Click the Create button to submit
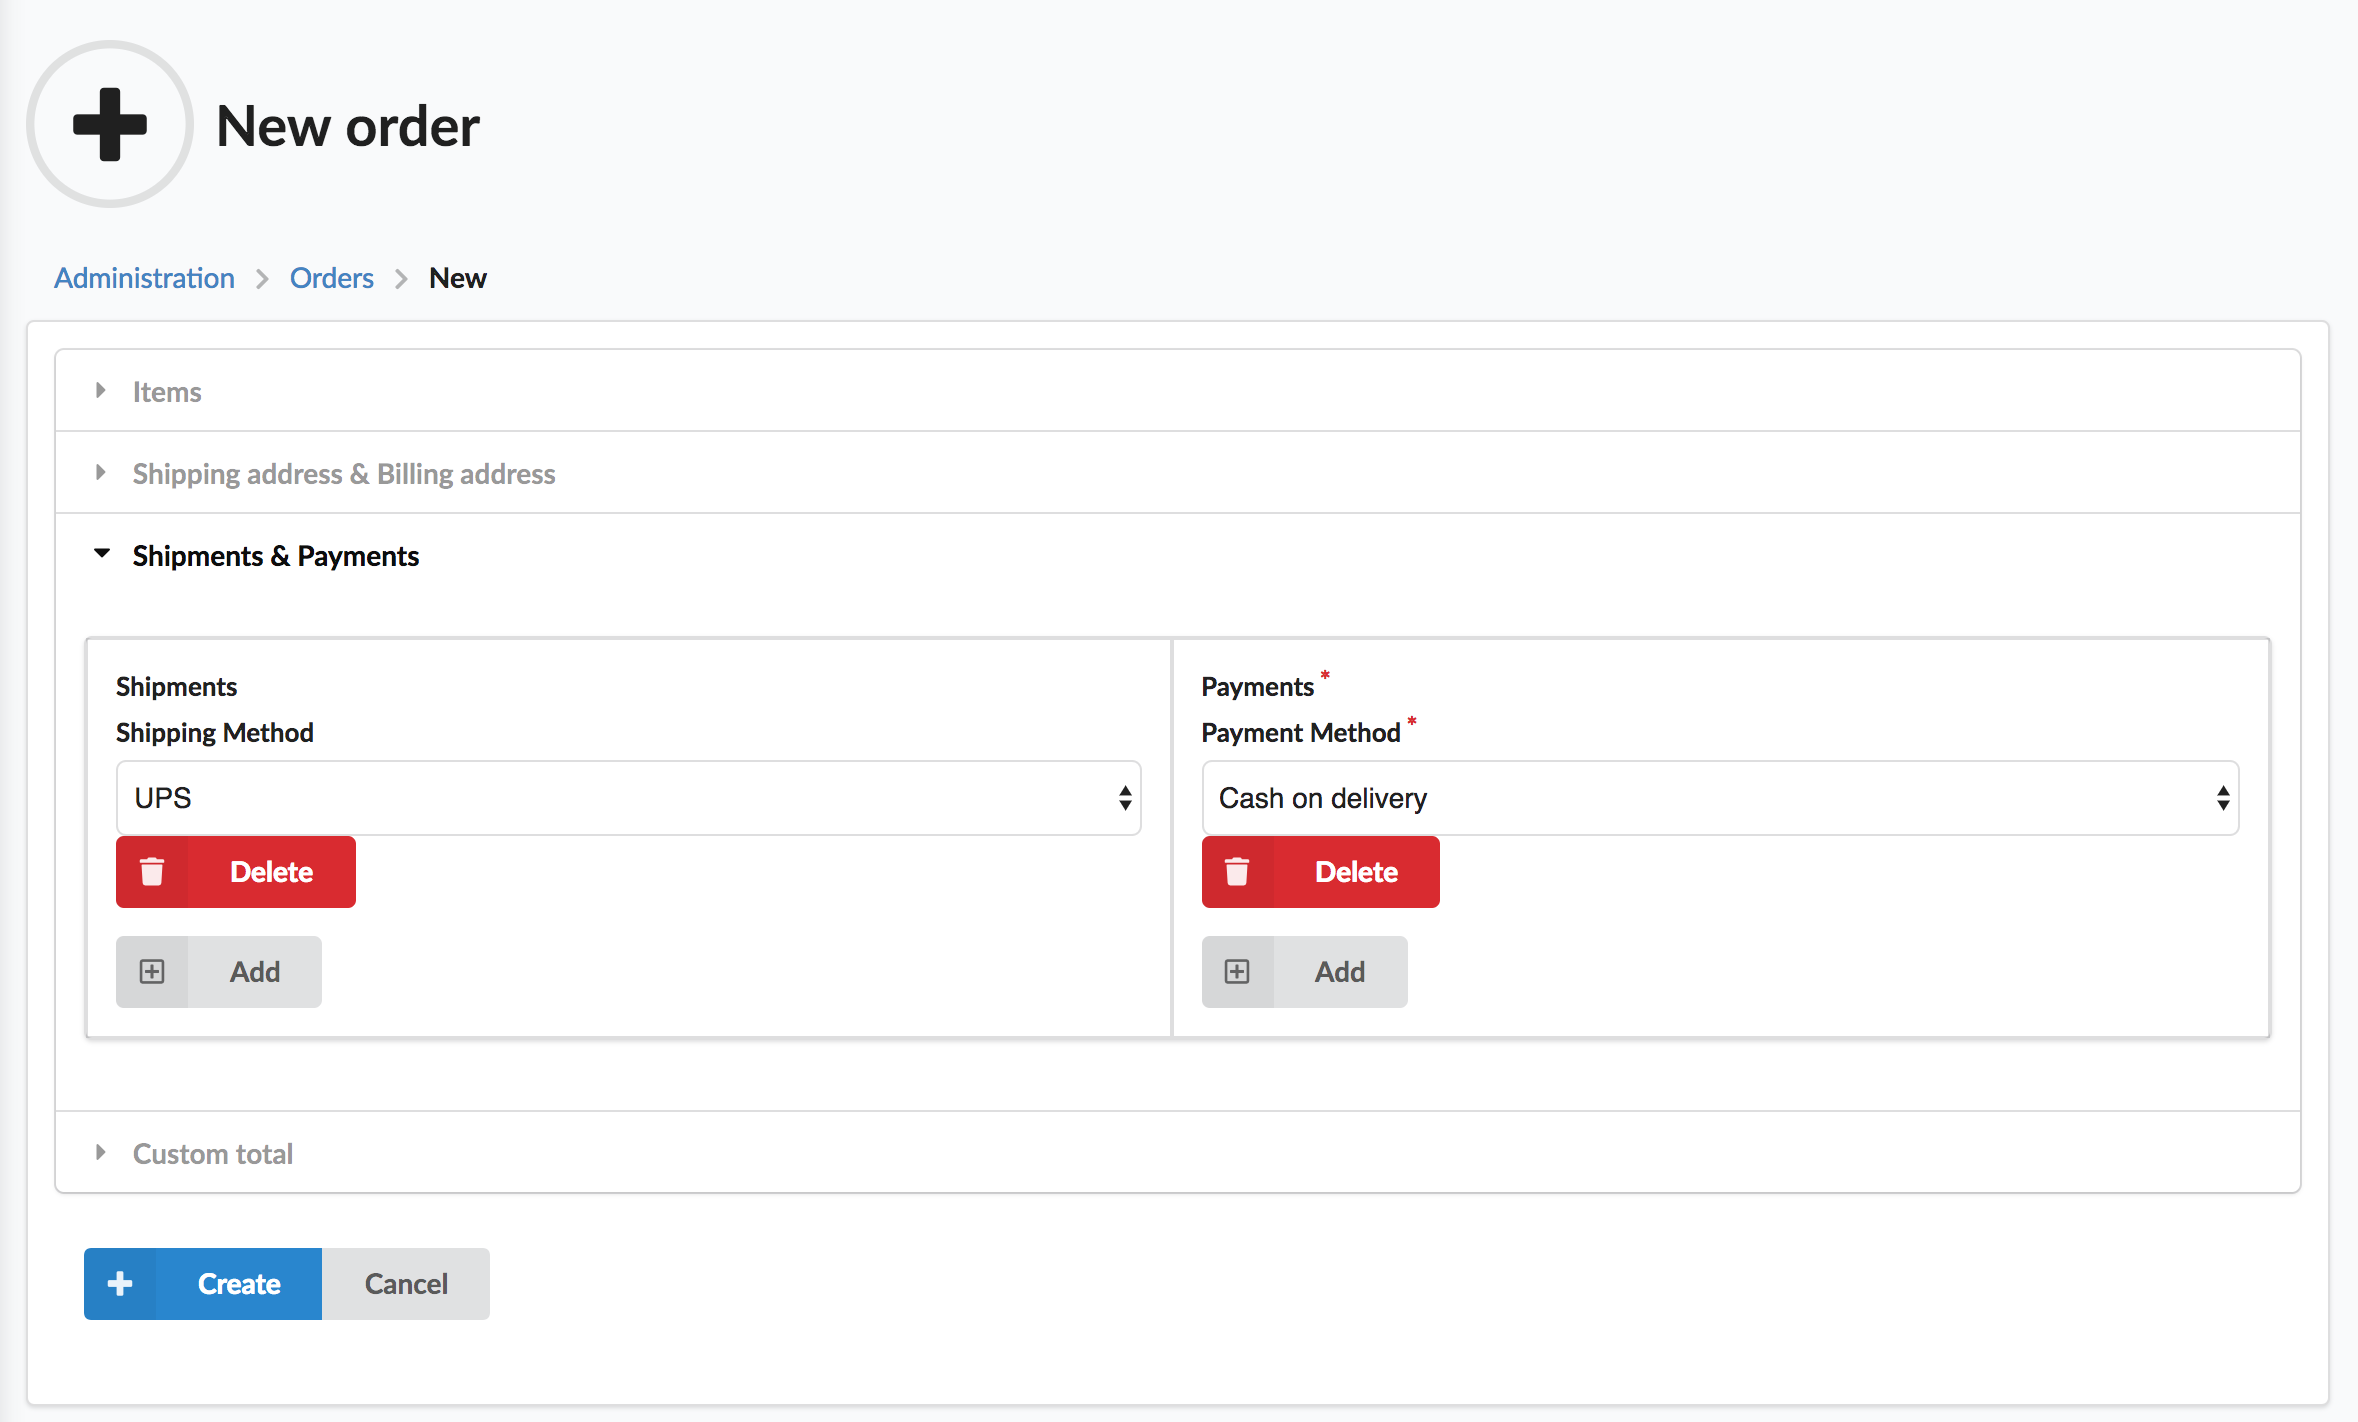 pos(204,1284)
